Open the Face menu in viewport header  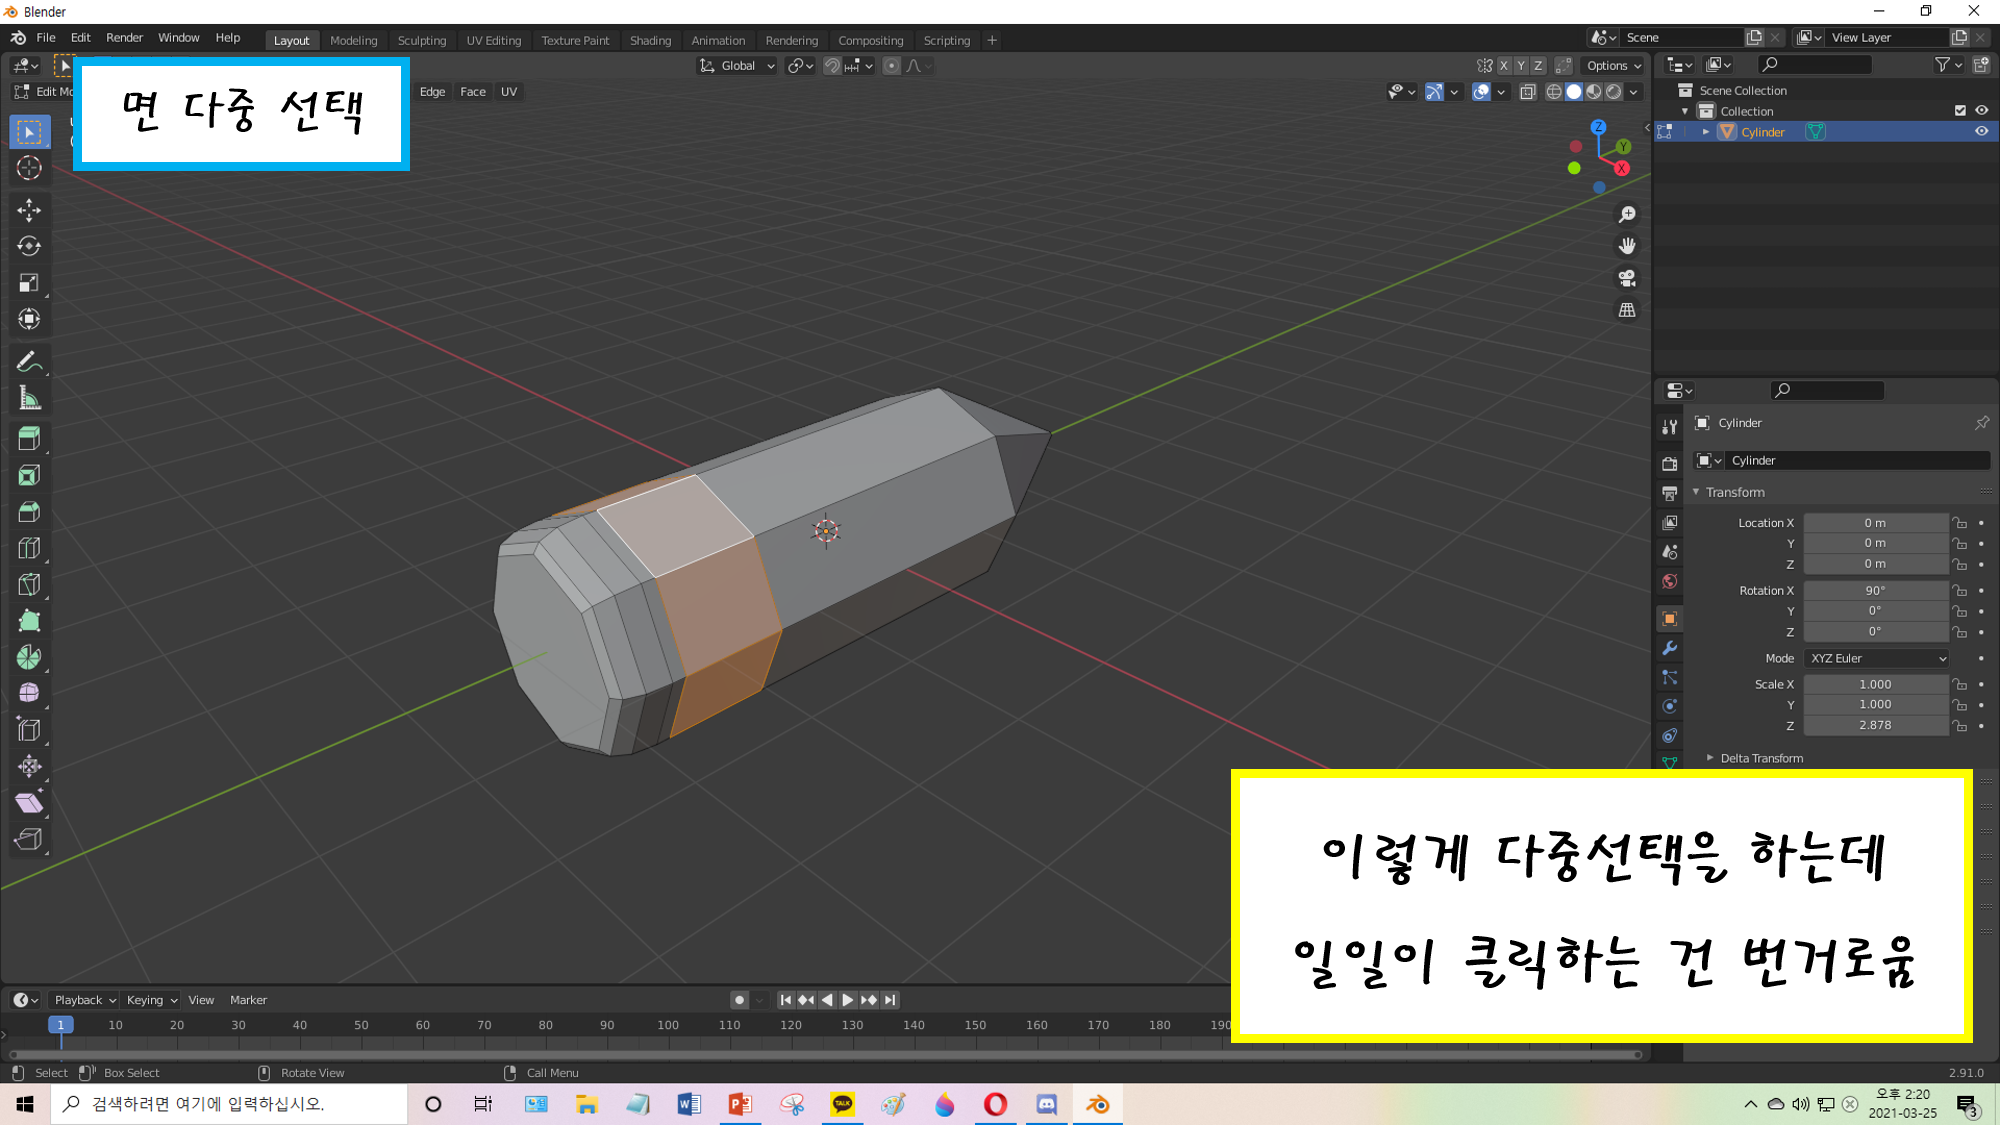click(x=472, y=92)
